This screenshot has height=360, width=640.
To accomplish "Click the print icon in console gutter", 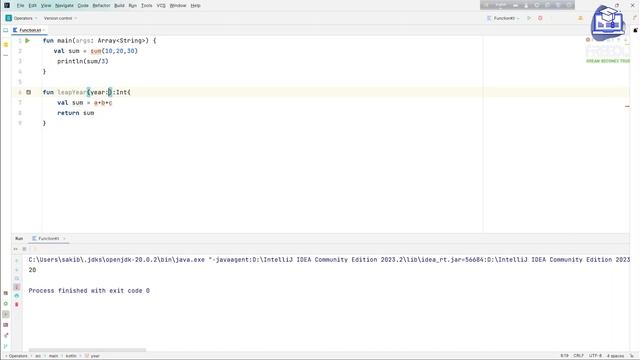I will tap(17, 296).
